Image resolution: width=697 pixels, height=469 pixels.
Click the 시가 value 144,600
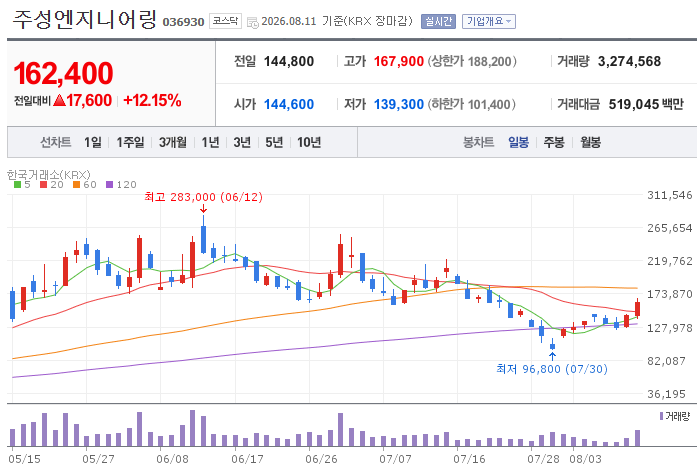[x=289, y=104]
